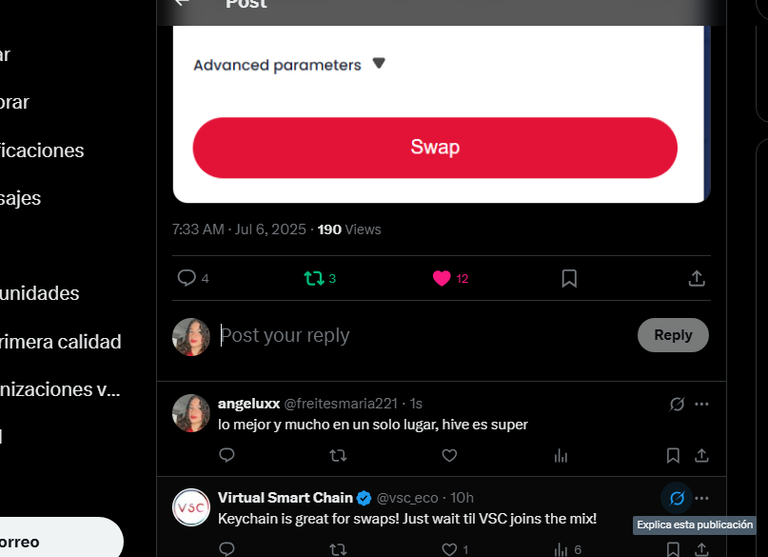Focus the Post your reply field
The image size is (768, 557).
click(424, 336)
